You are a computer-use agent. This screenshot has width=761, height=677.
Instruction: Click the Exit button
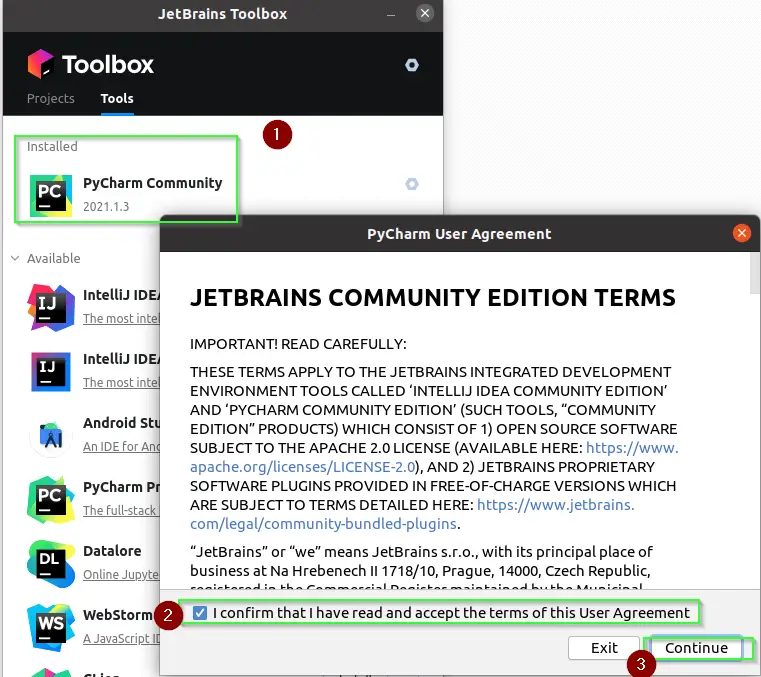[604, 648]
